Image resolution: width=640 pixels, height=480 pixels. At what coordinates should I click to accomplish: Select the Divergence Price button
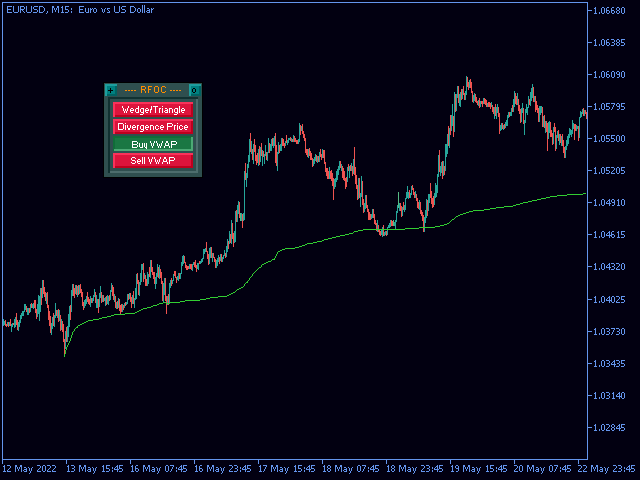[153, 127]
